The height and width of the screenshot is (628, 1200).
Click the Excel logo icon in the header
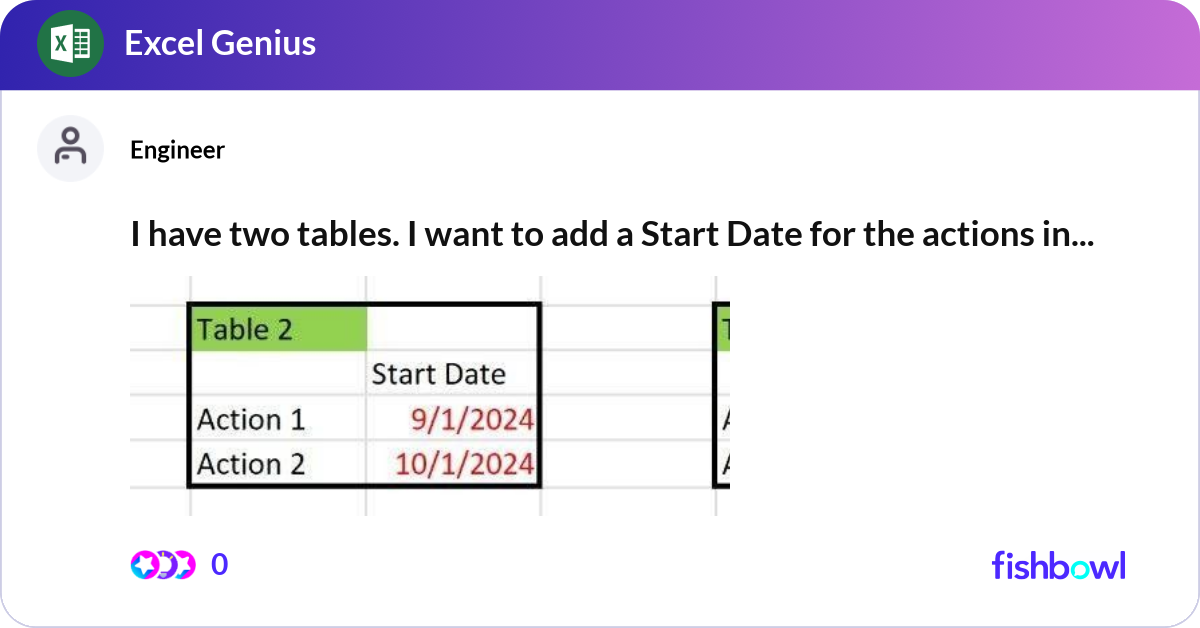tap(70, 43)
